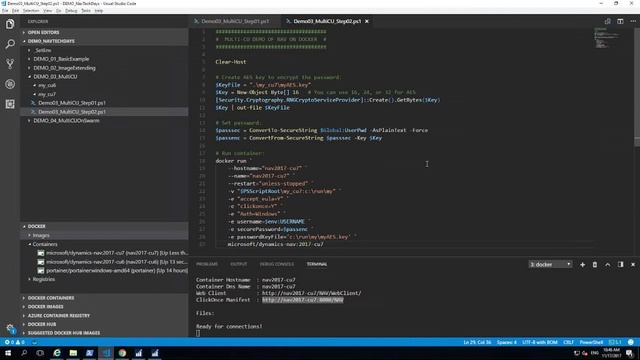Viewport: 640px width, 360px height.
Task: Select the microsoft/dynamics-nav:2017-cu6 container
Action: pos(112,262)
